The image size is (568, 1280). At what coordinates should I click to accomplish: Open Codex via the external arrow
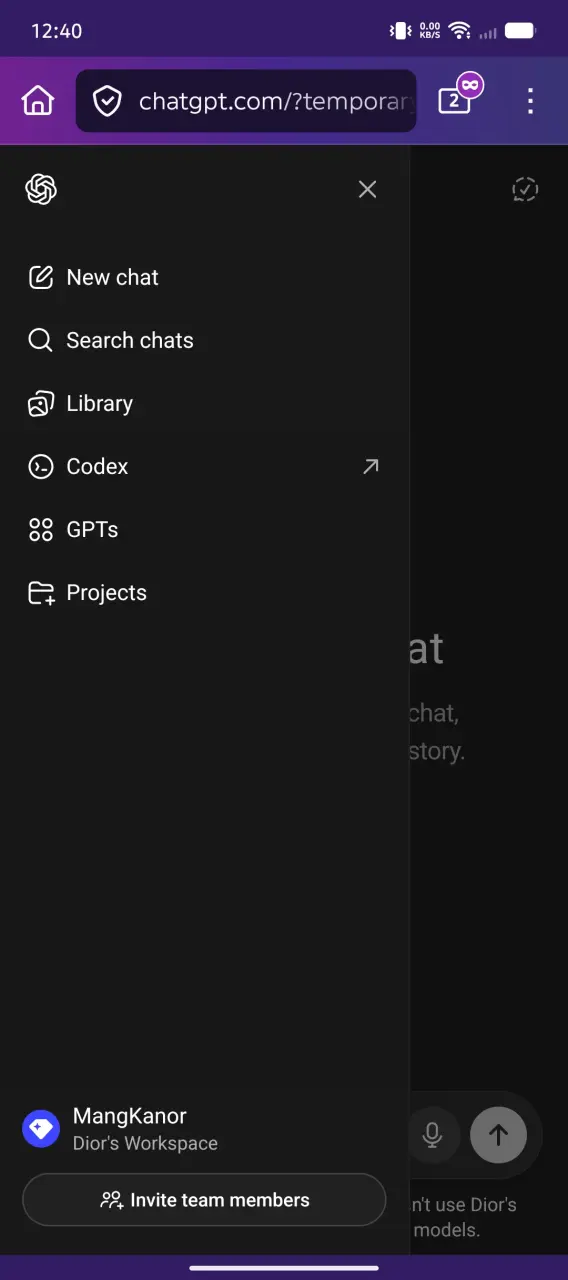pos(371,466)
